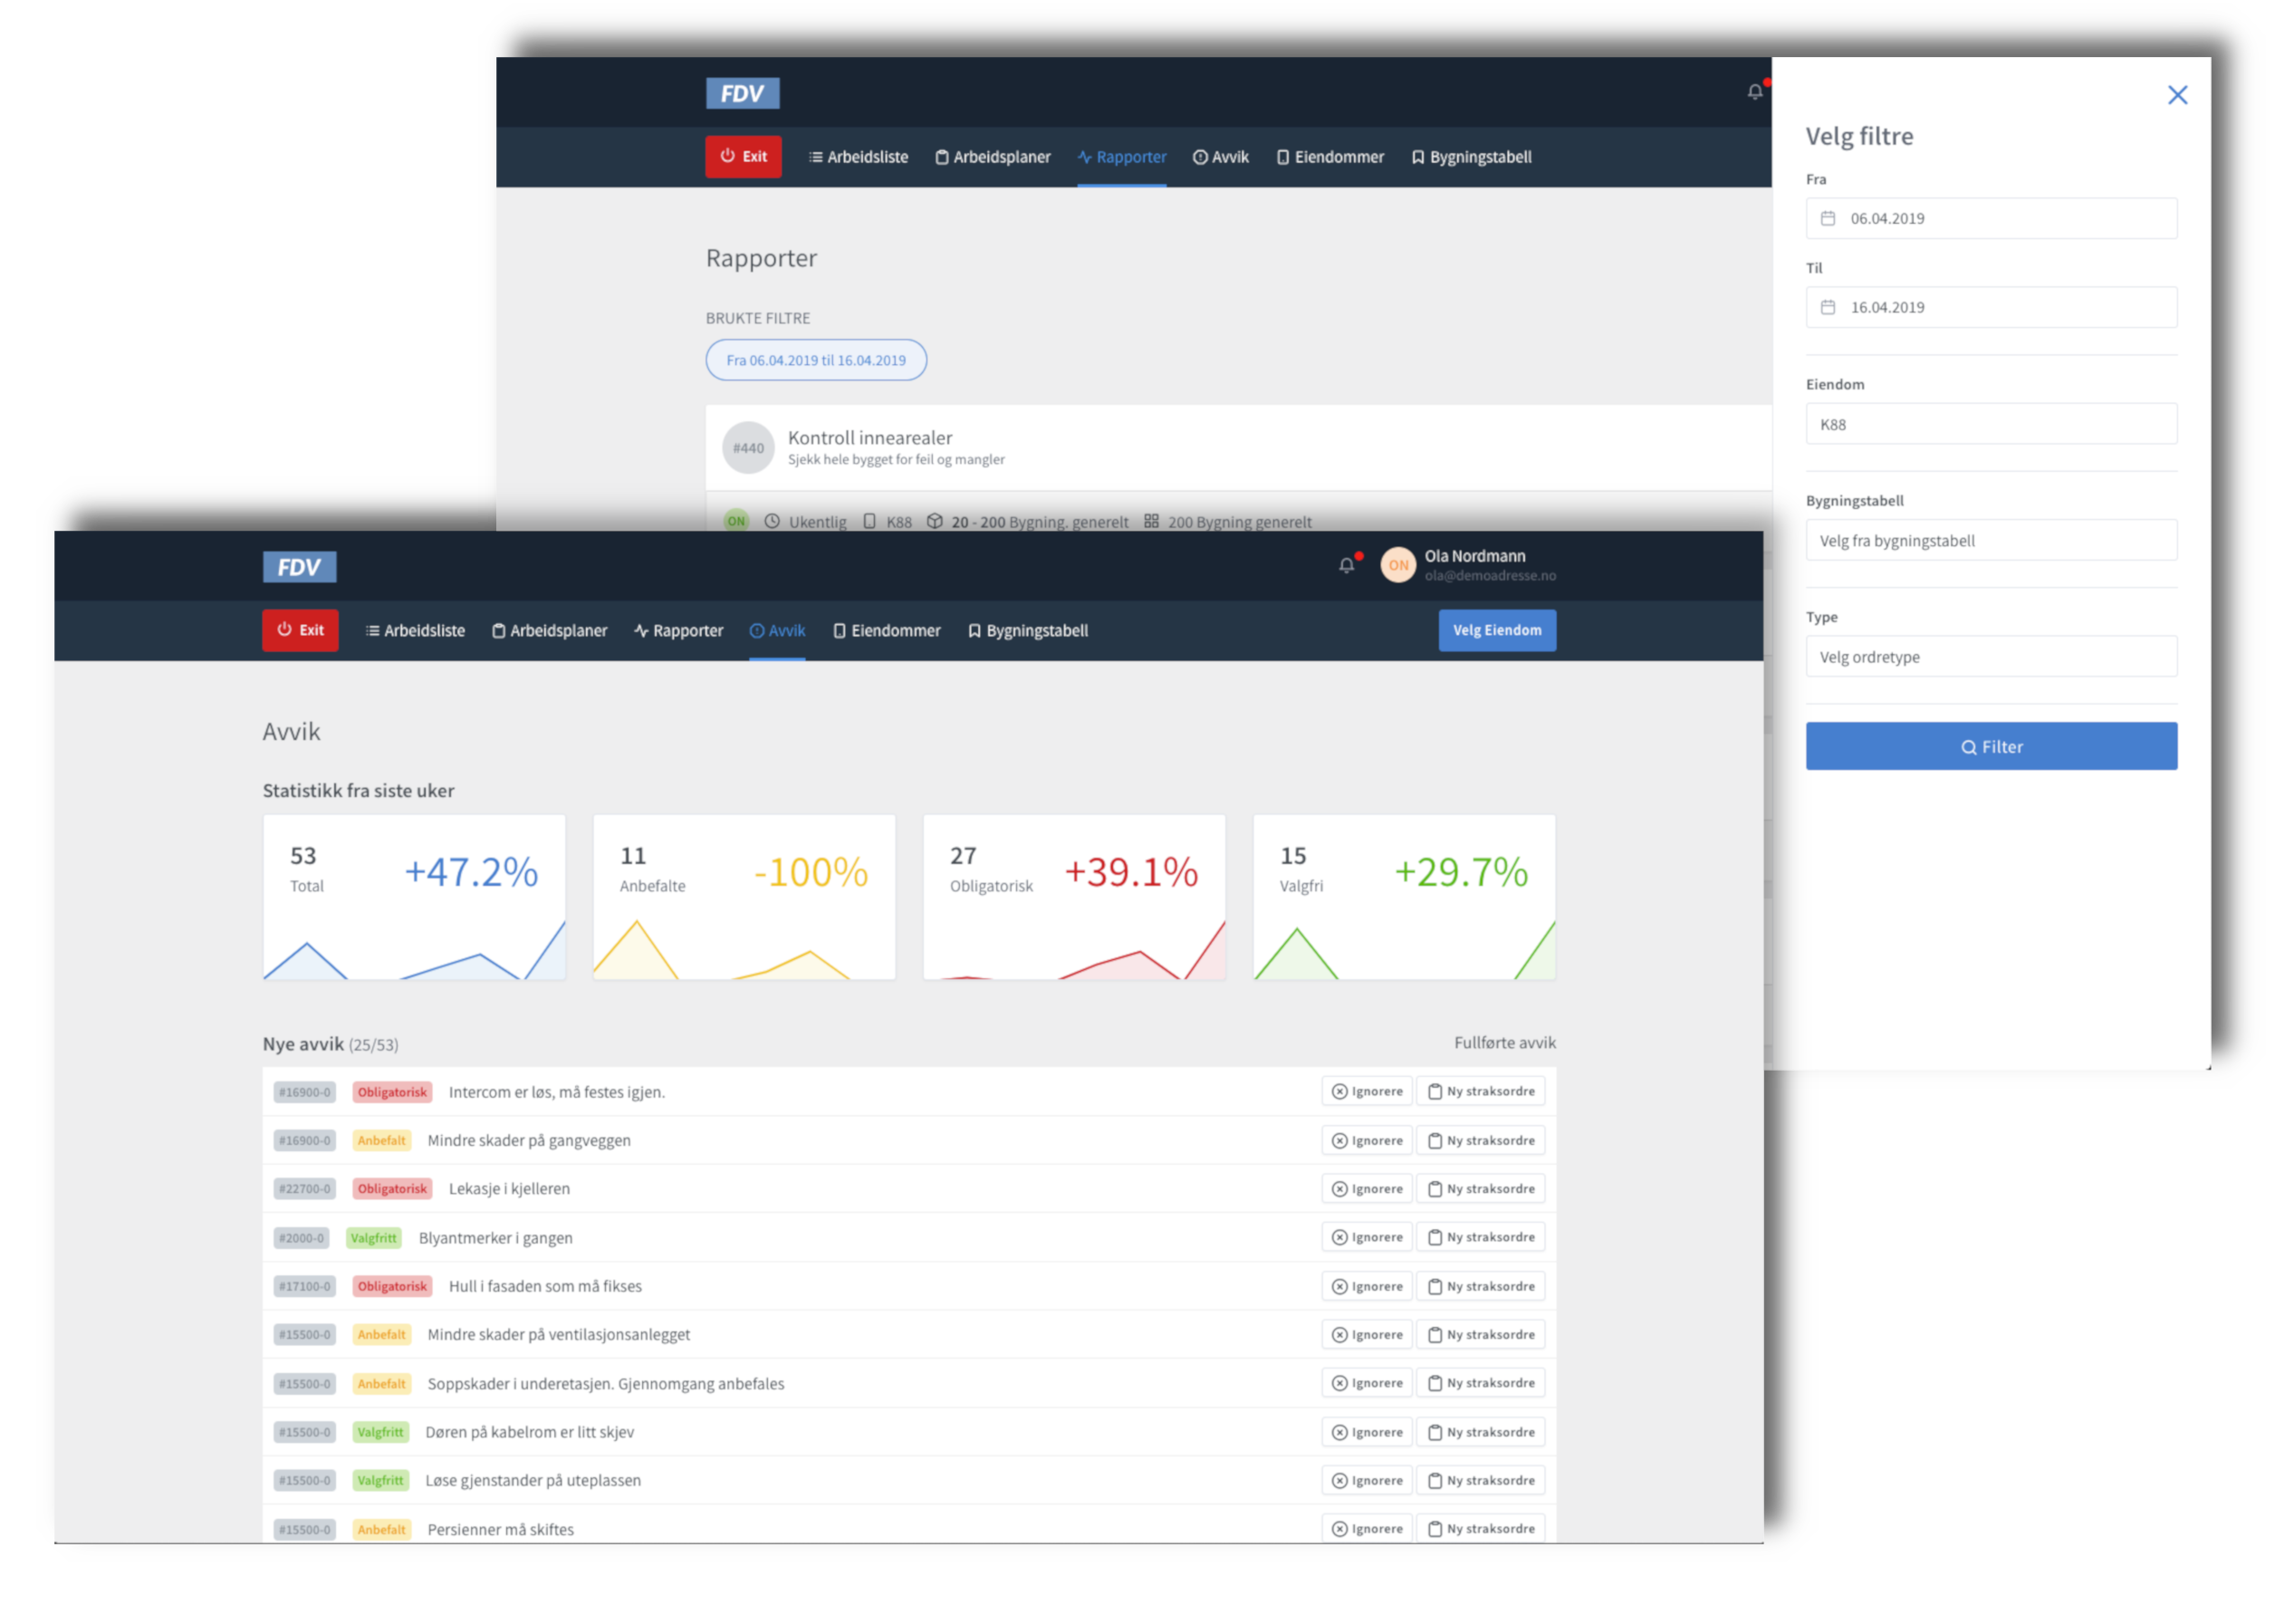Open the Velg ordretype dropdown
Viewport: 2275px width, 1624px height.
click(1990, 657)
